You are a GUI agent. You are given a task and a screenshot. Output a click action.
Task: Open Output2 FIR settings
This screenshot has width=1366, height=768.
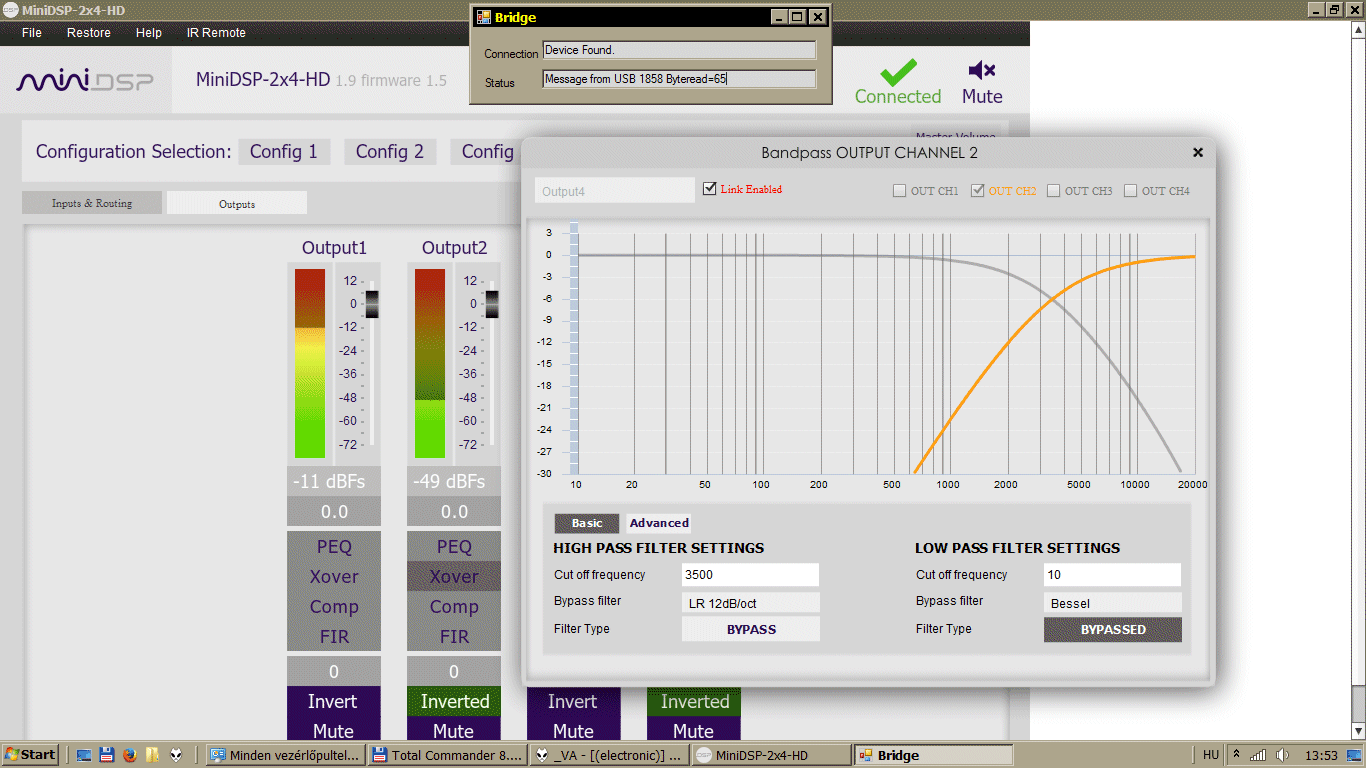454,637
